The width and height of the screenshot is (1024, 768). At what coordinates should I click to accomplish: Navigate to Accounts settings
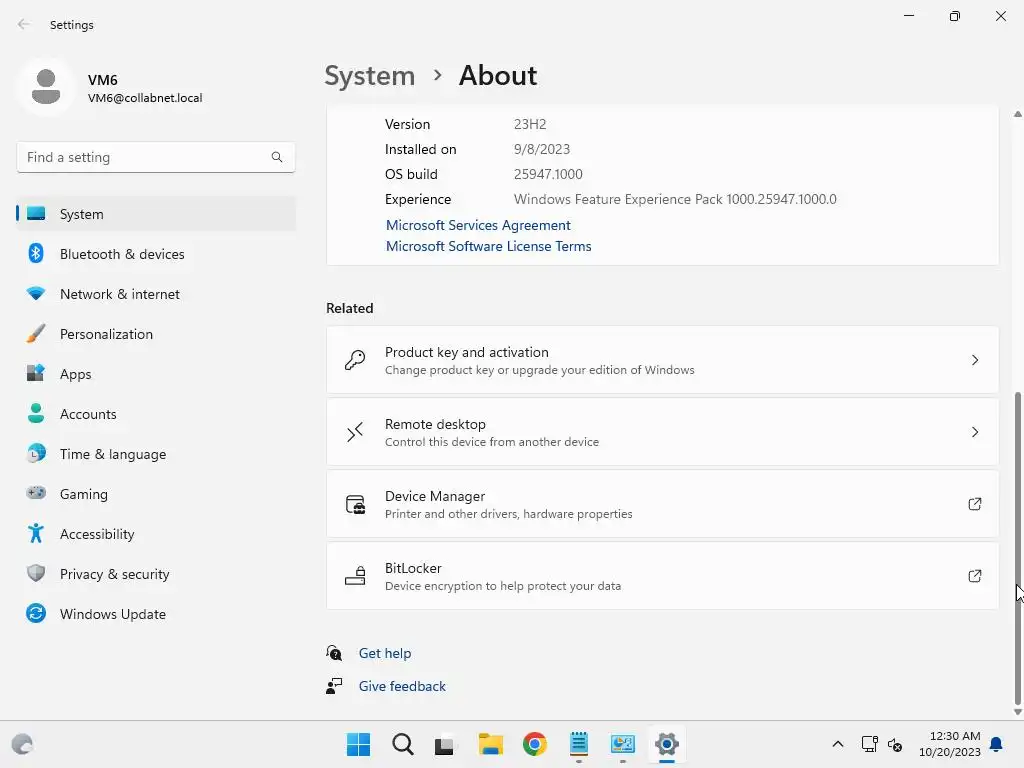[156, 413]
